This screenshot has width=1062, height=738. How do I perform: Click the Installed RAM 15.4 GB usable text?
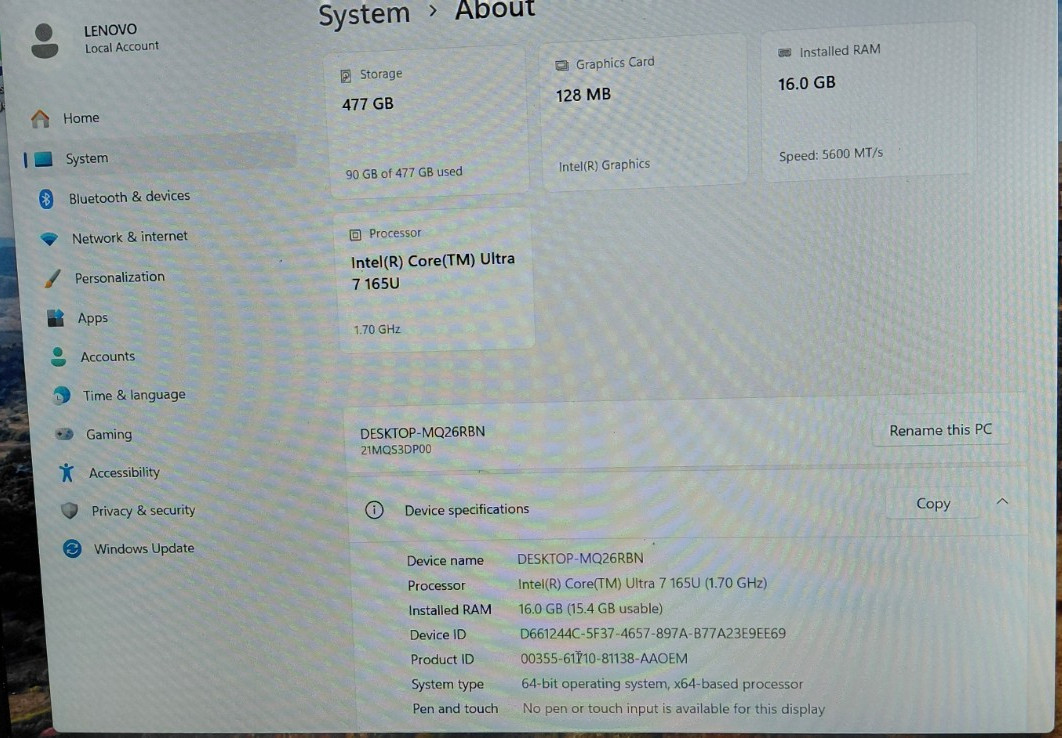point(590,609)
